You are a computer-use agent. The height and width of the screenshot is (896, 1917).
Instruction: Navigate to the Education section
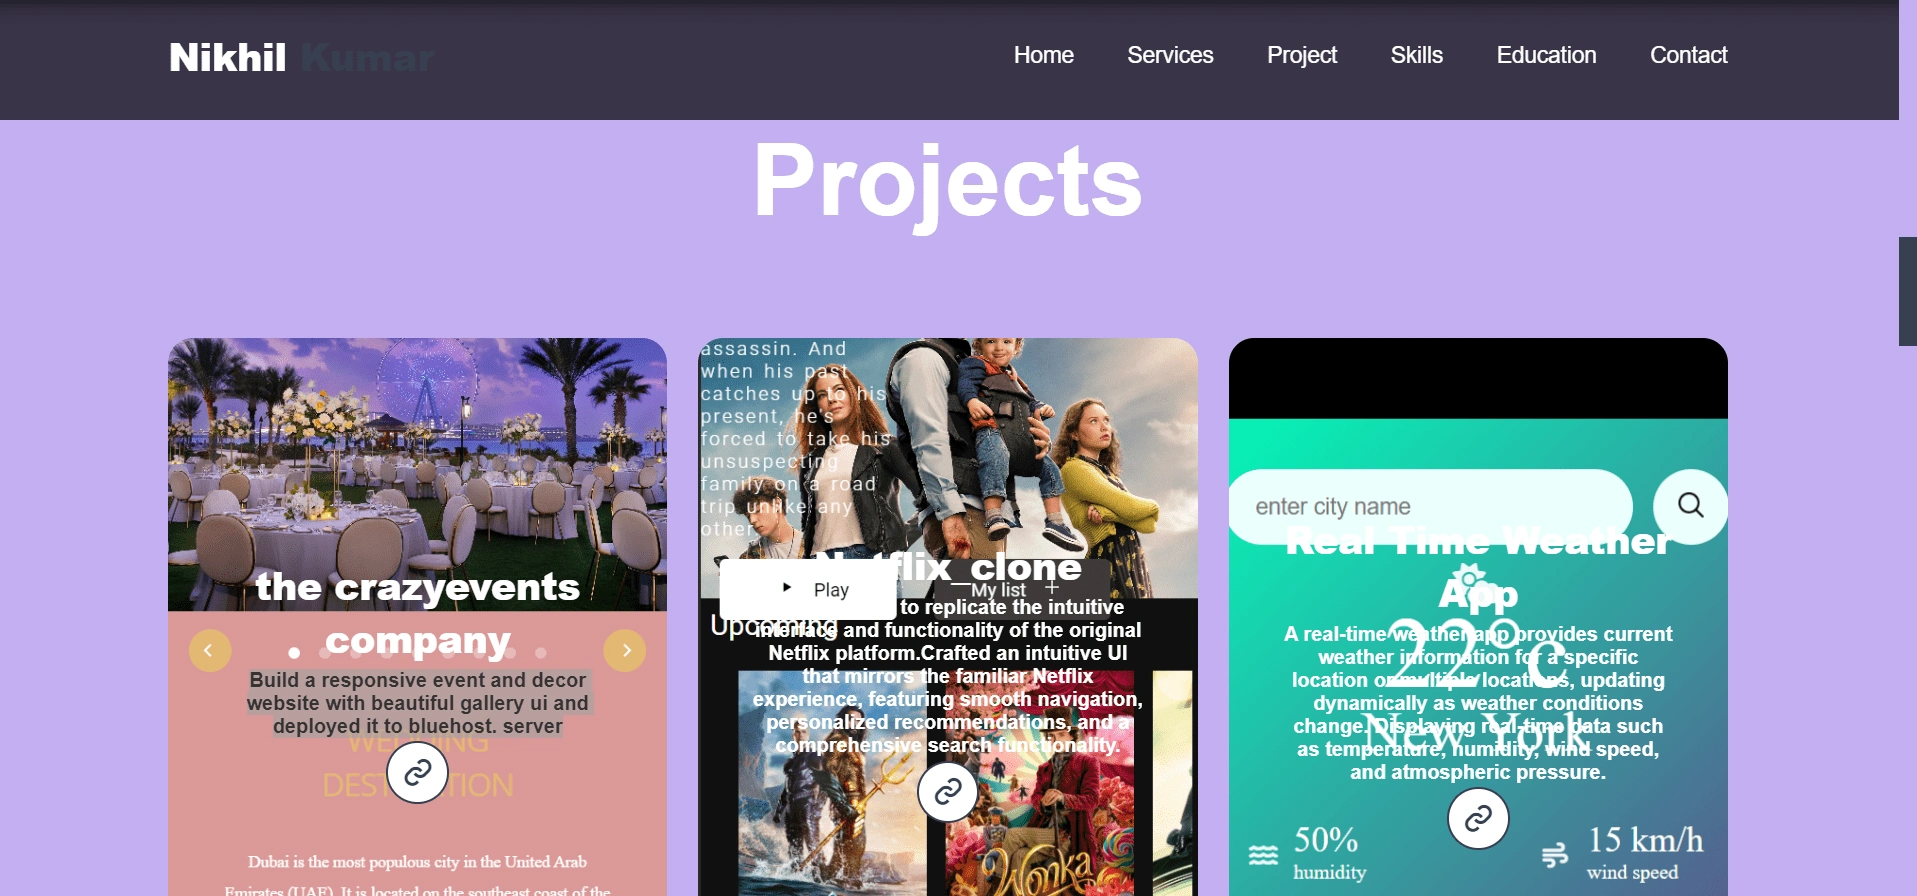pyautogui.click(x=1546, y=55)
